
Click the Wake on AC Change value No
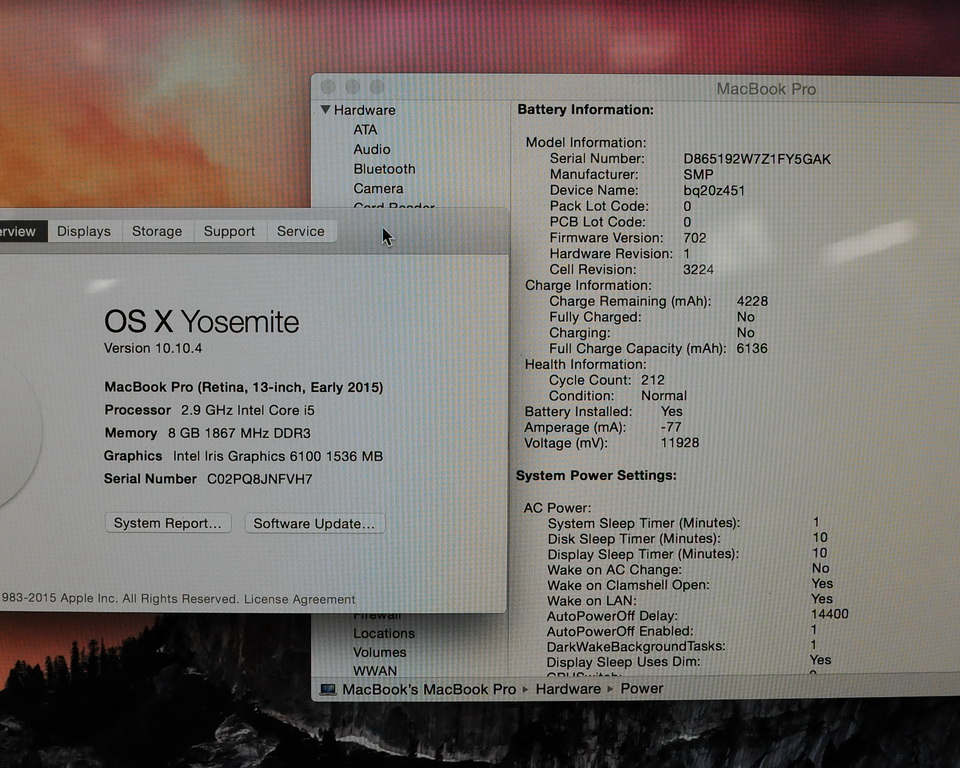click(x=820, y=568)
